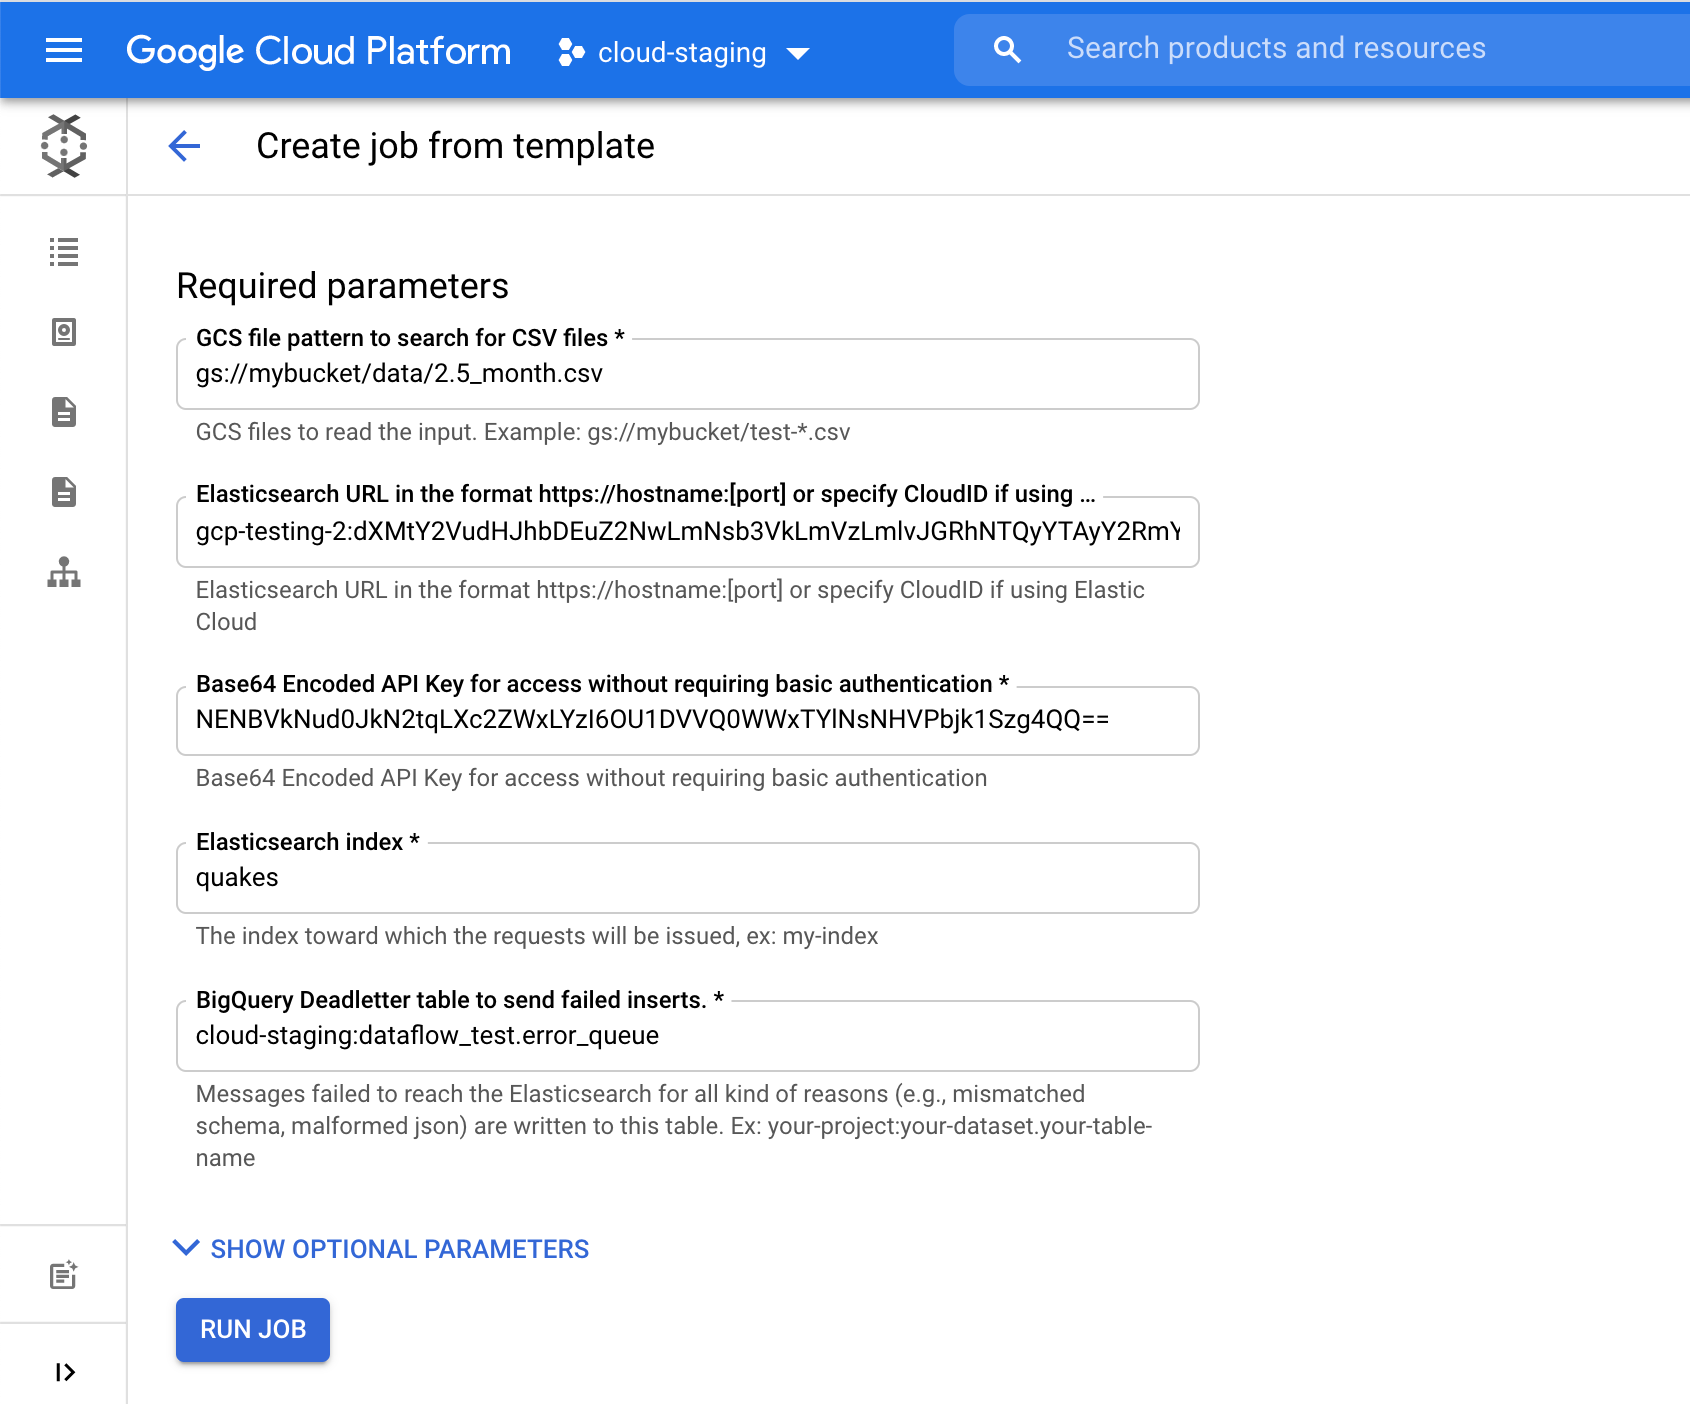Go back using the arrow icon
Screen dimensions: 1690x1404
point(185,146)
